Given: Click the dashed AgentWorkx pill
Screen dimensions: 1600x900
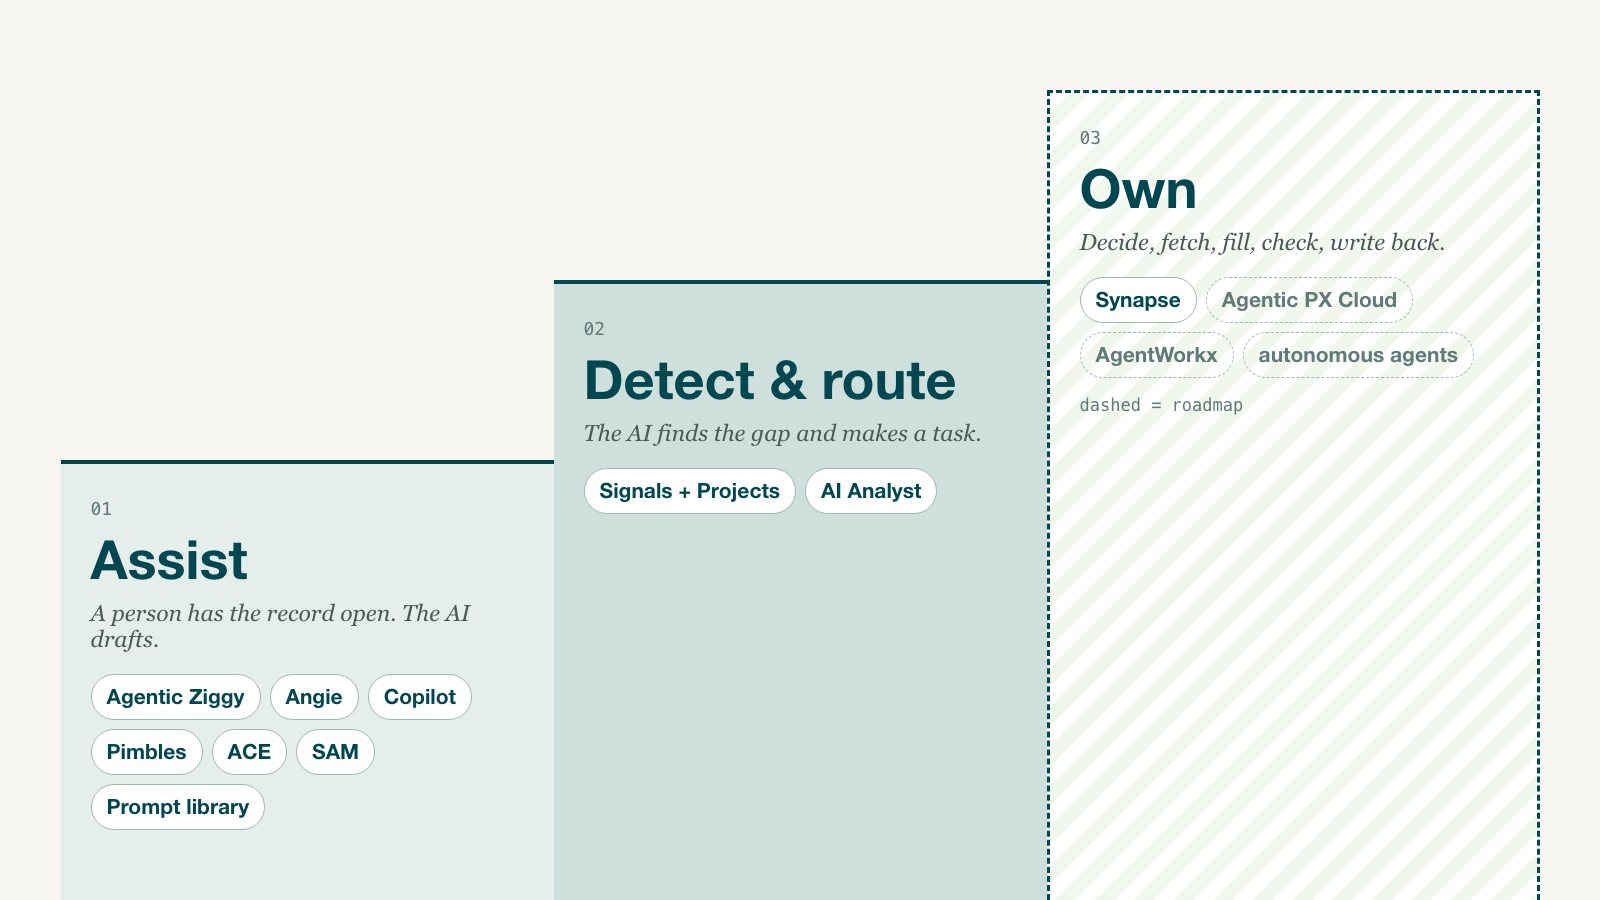Looking at the screenshot, I should pyautogui.click(x=1157, y=355).
